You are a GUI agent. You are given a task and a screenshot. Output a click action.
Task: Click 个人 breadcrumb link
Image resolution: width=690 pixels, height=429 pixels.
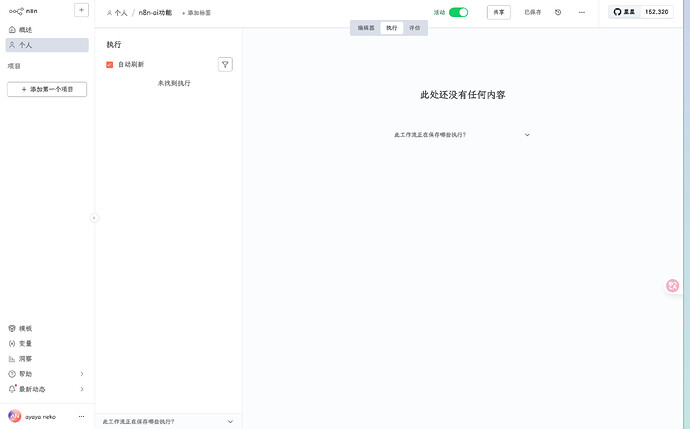click(x=117, y=13)
